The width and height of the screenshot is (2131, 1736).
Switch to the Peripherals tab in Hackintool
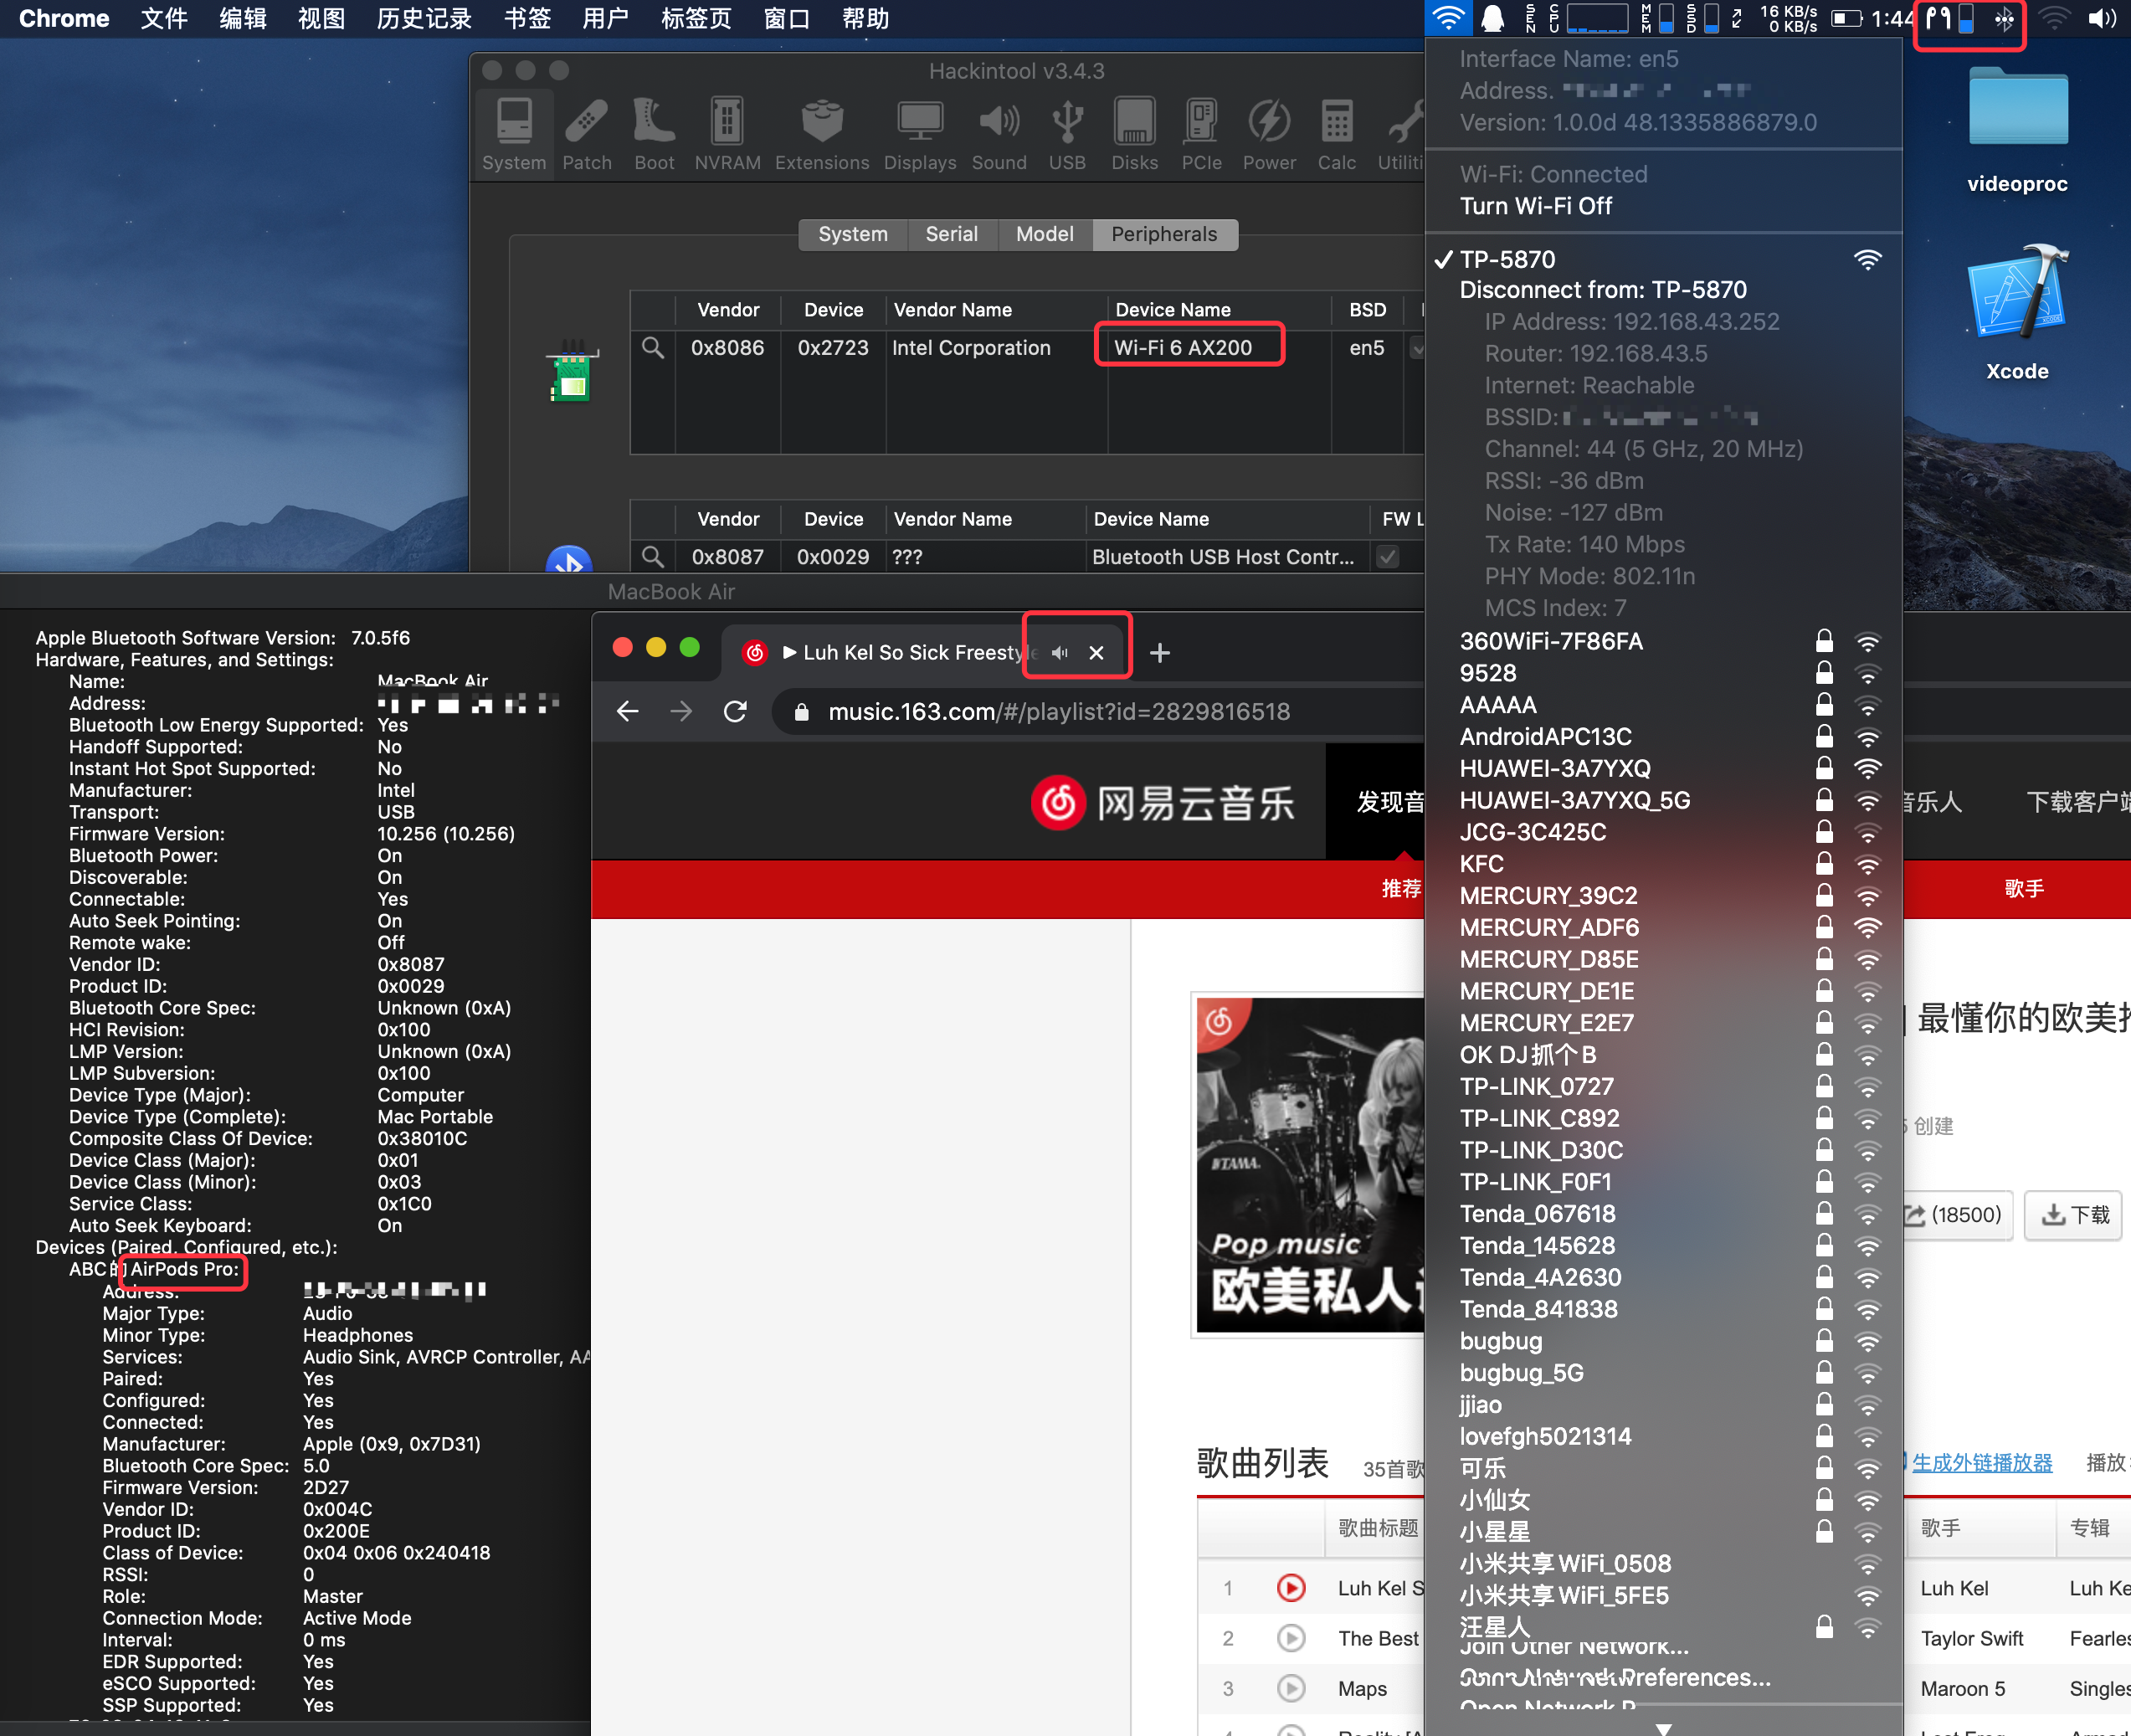(x=1164, y=234)
